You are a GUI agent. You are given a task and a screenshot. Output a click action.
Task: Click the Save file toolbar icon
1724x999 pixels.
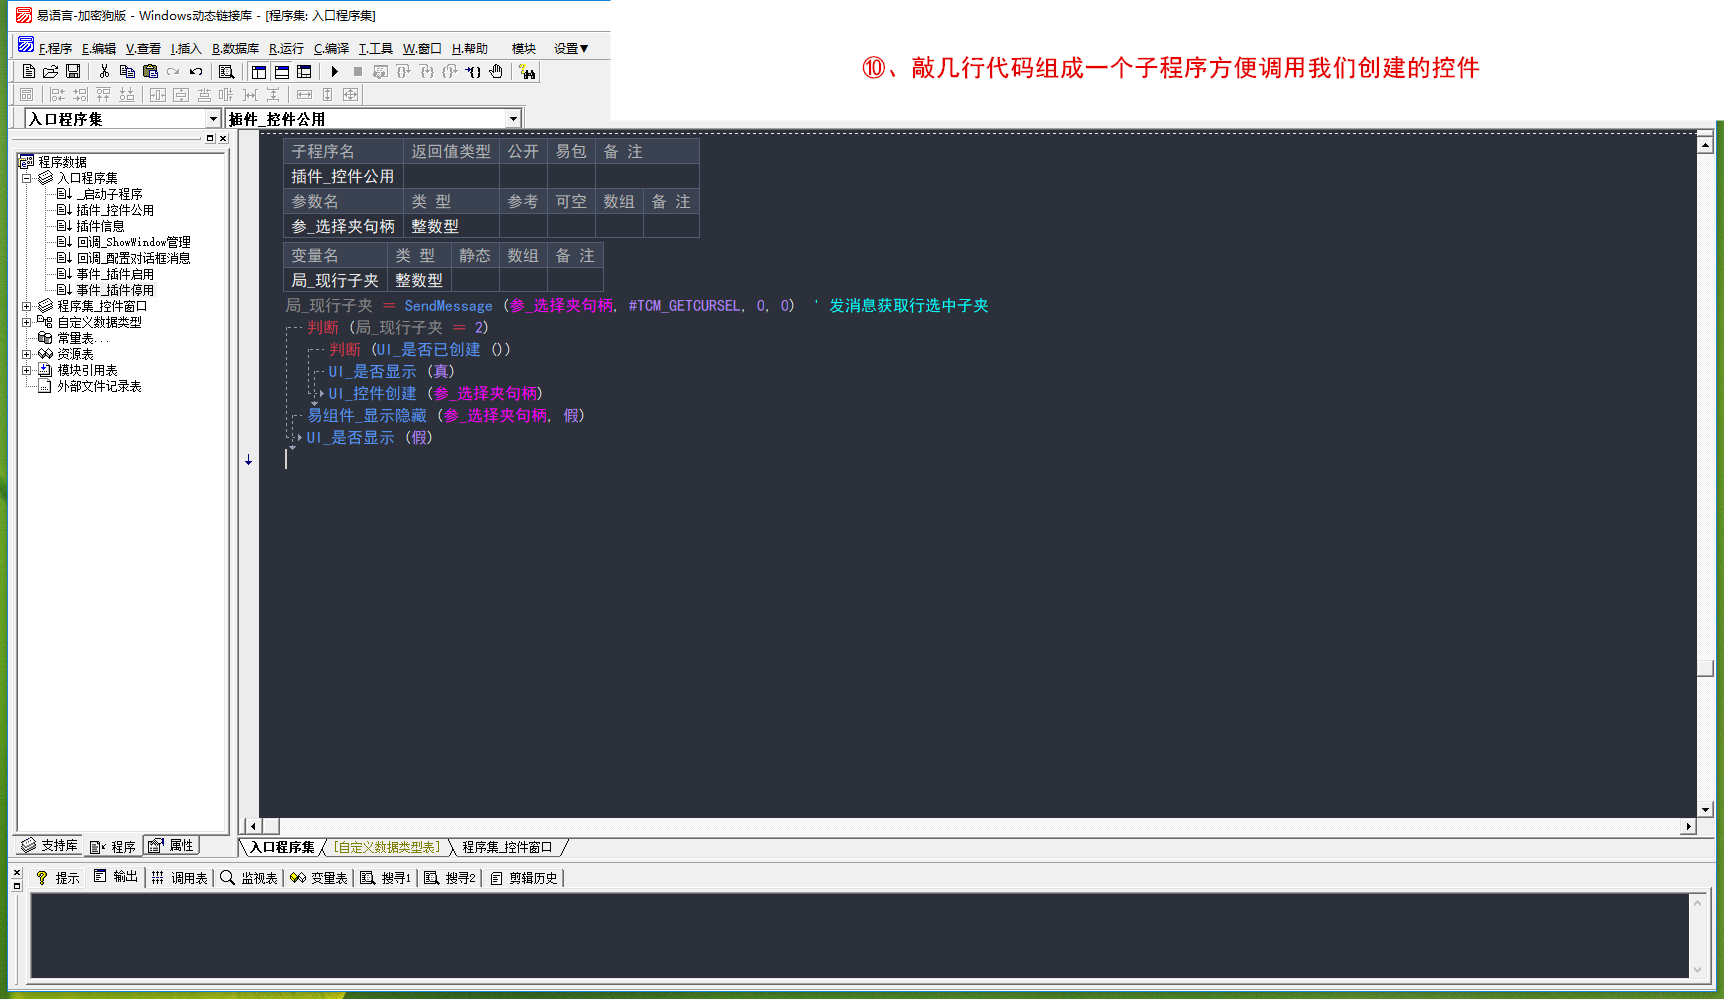point(73,72)
